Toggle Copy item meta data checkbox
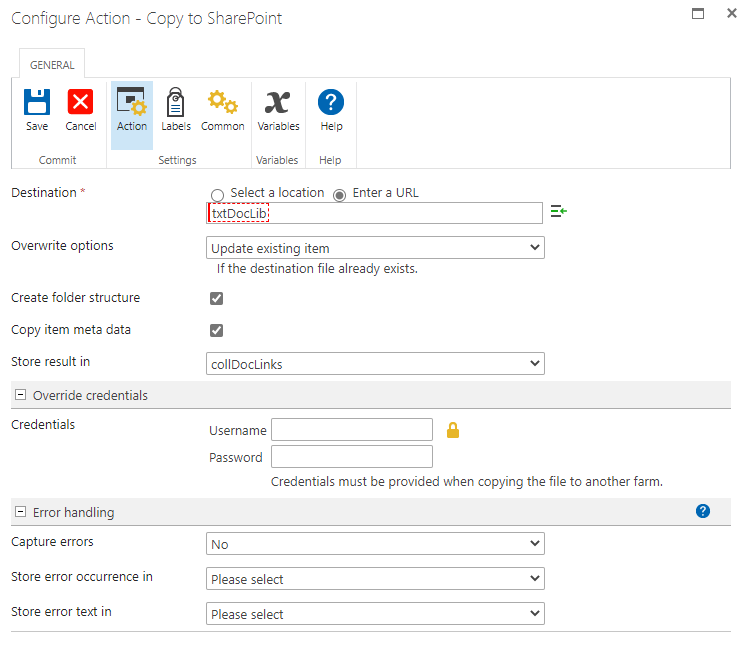Viewport: 750px width, 649px height. pyautogui.click(x=216, y=330)
